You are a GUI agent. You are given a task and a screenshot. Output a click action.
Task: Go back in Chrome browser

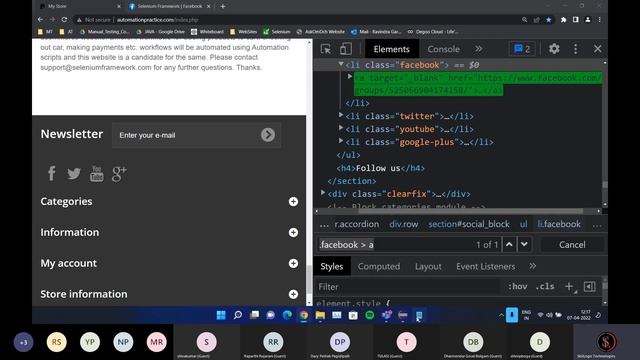coord(40,20)
